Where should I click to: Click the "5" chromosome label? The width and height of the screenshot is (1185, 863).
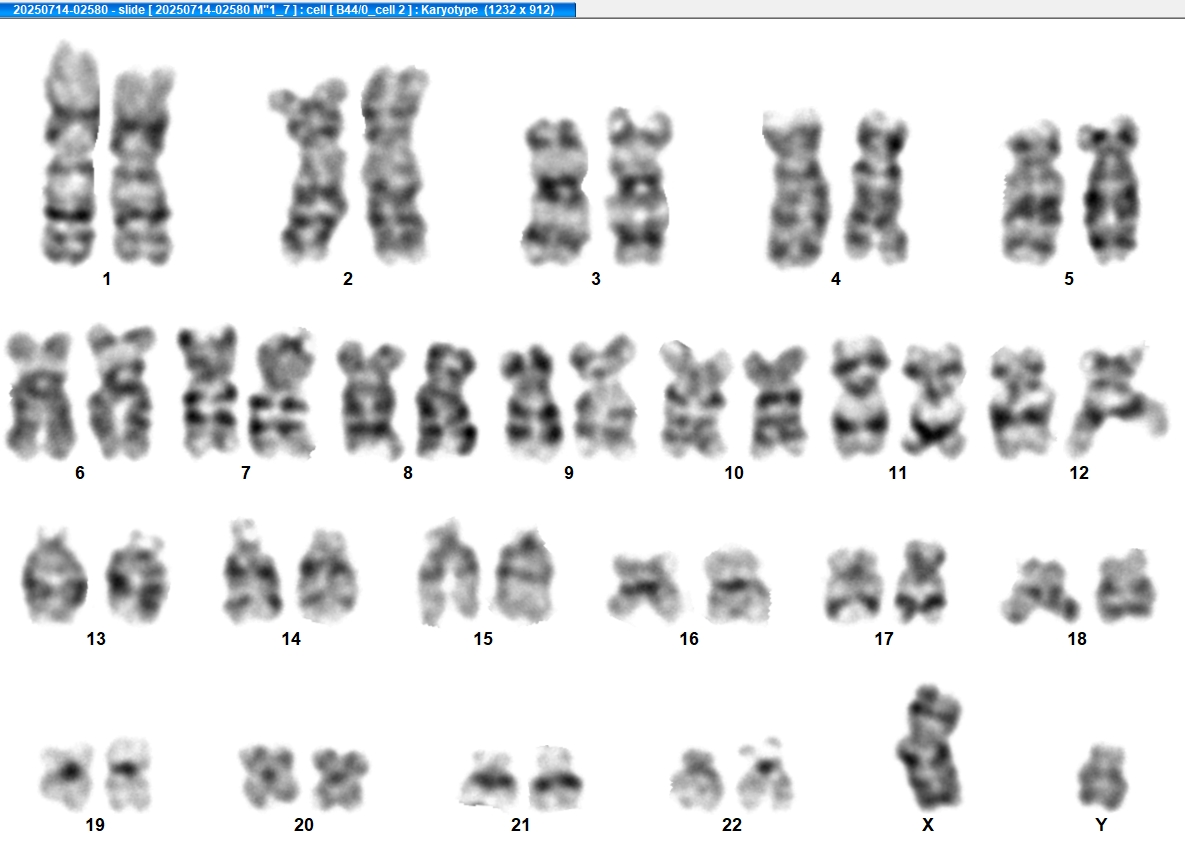coord(1069,280)
